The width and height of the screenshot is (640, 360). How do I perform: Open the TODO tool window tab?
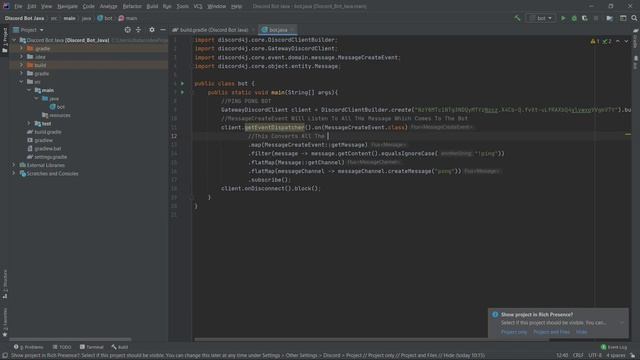tap(62, 347)
